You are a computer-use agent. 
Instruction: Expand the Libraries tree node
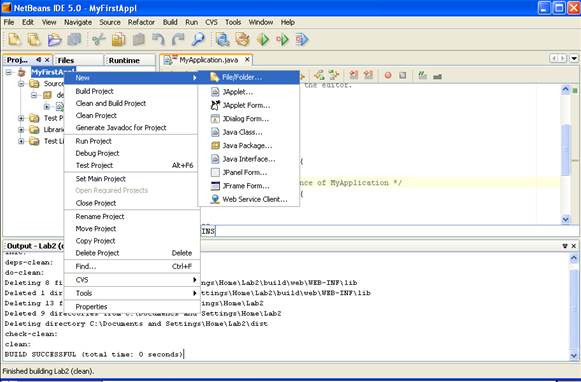21,130
